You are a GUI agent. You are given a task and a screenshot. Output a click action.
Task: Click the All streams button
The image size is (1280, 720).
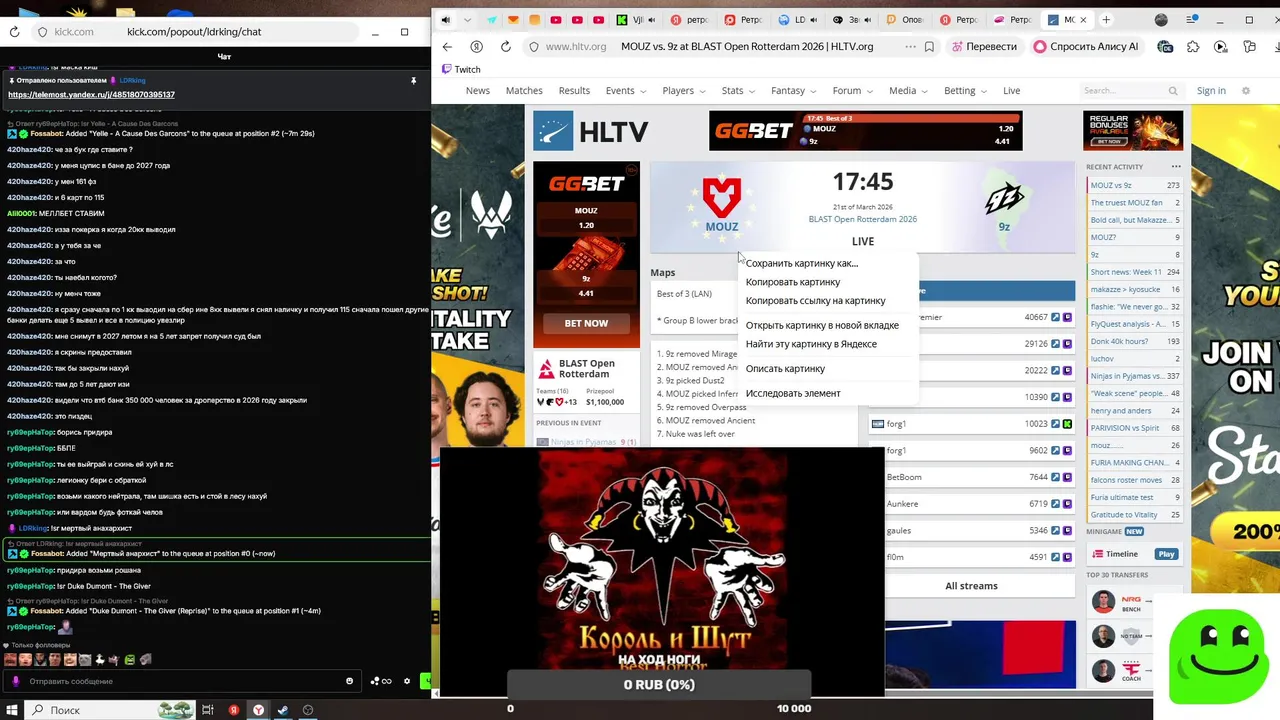[971, 586]
